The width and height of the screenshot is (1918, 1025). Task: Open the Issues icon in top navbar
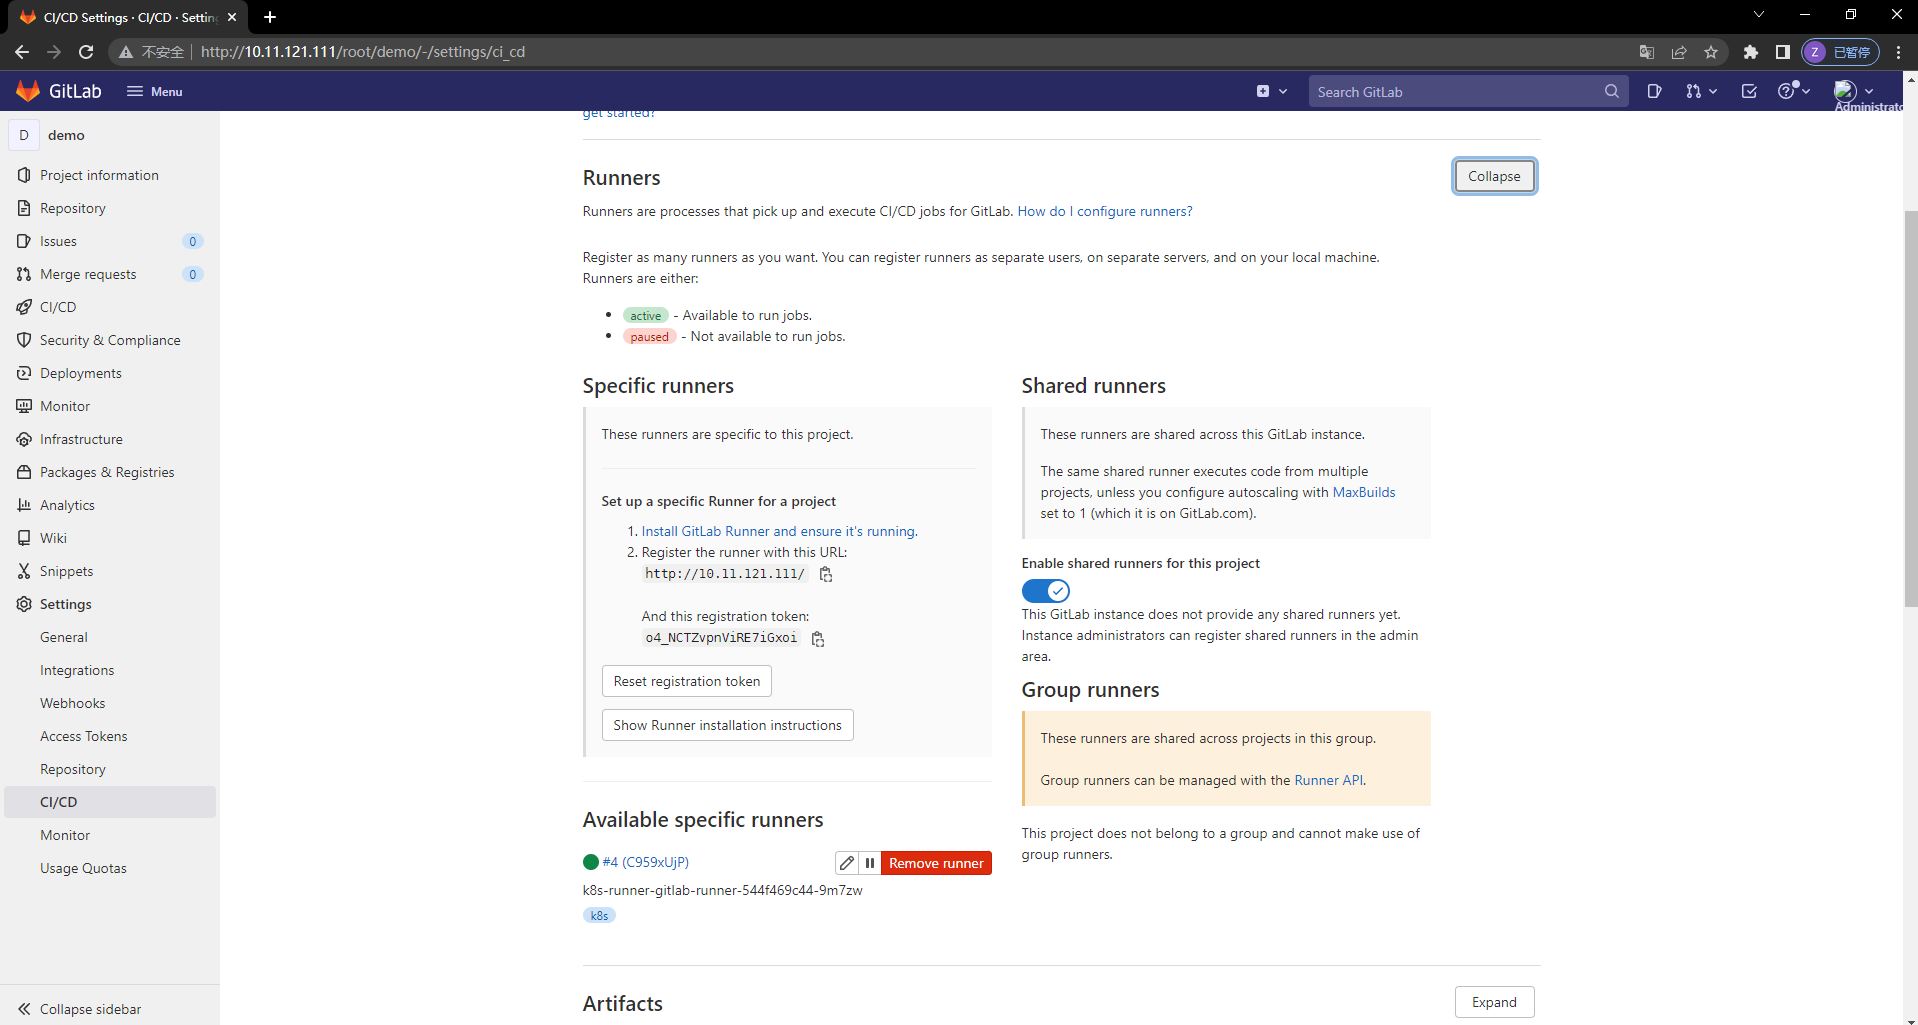pyautogui.click(x=1654, y=91)
